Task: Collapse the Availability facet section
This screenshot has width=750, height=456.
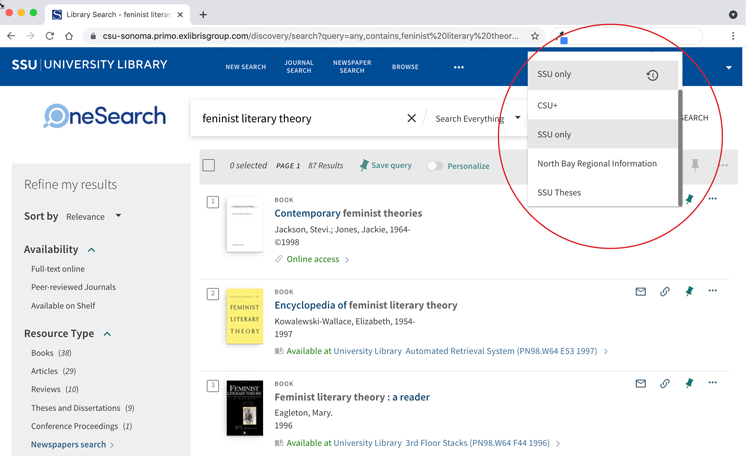Action: [x=91, y=250]
